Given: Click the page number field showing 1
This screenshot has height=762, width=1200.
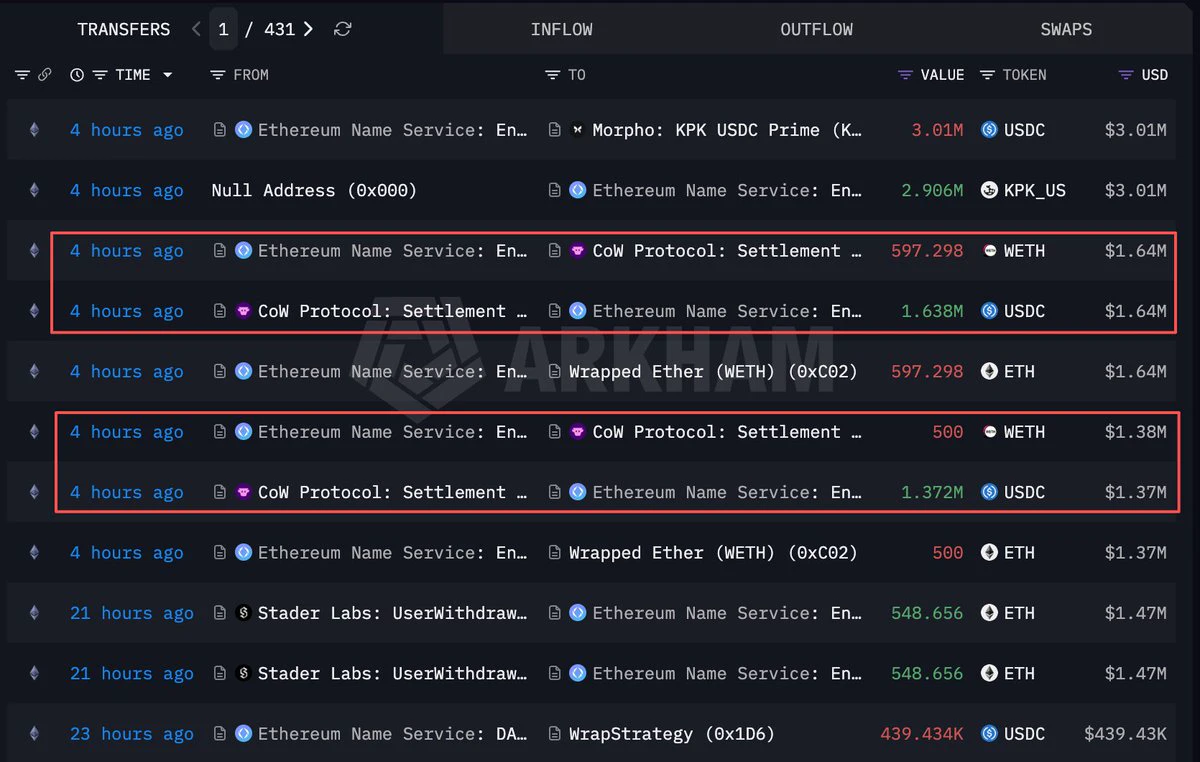Looking at the screenshot, I should click(x=223, y=29).
